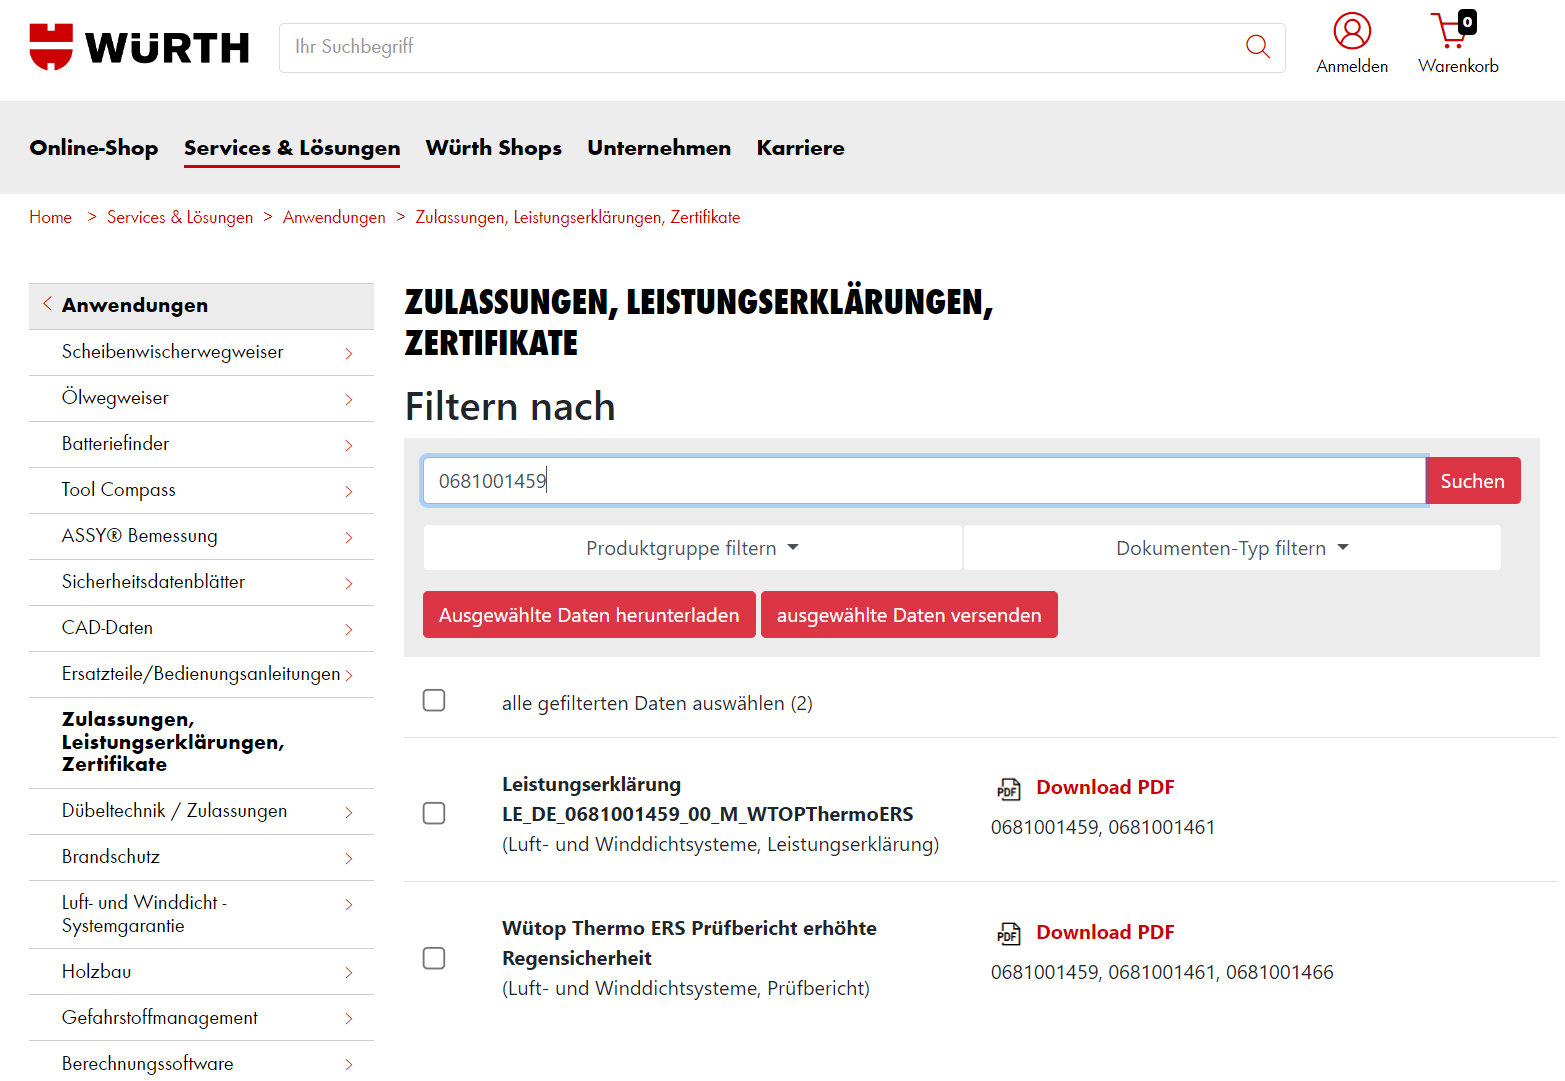
Task: Open Luft- und Winddicht - Systemgarantie item
Action: coord(201,914)
